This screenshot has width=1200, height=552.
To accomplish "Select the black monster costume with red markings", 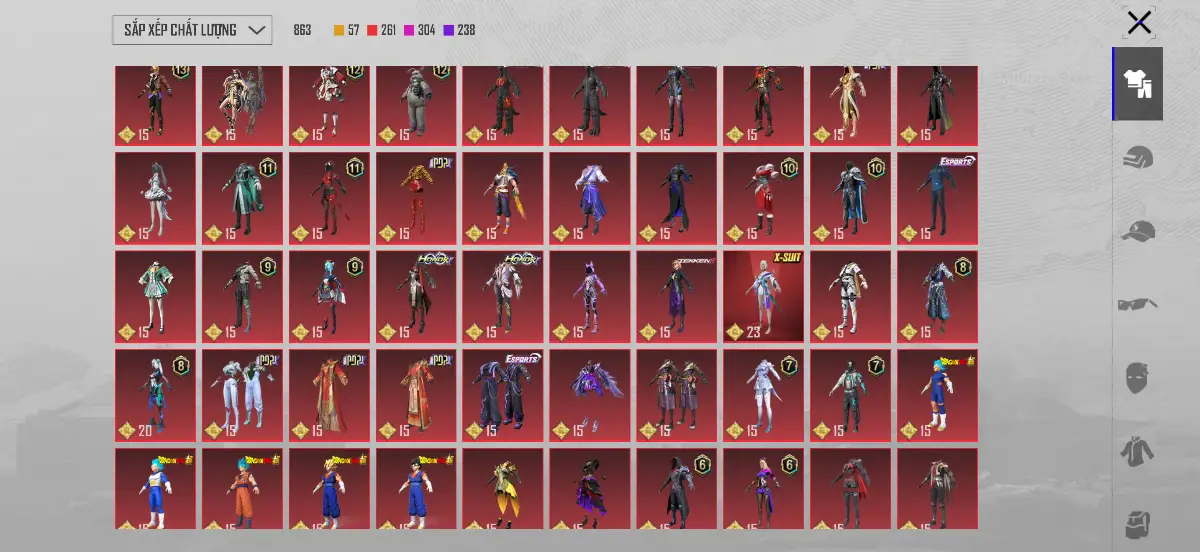I will [503, 106].
